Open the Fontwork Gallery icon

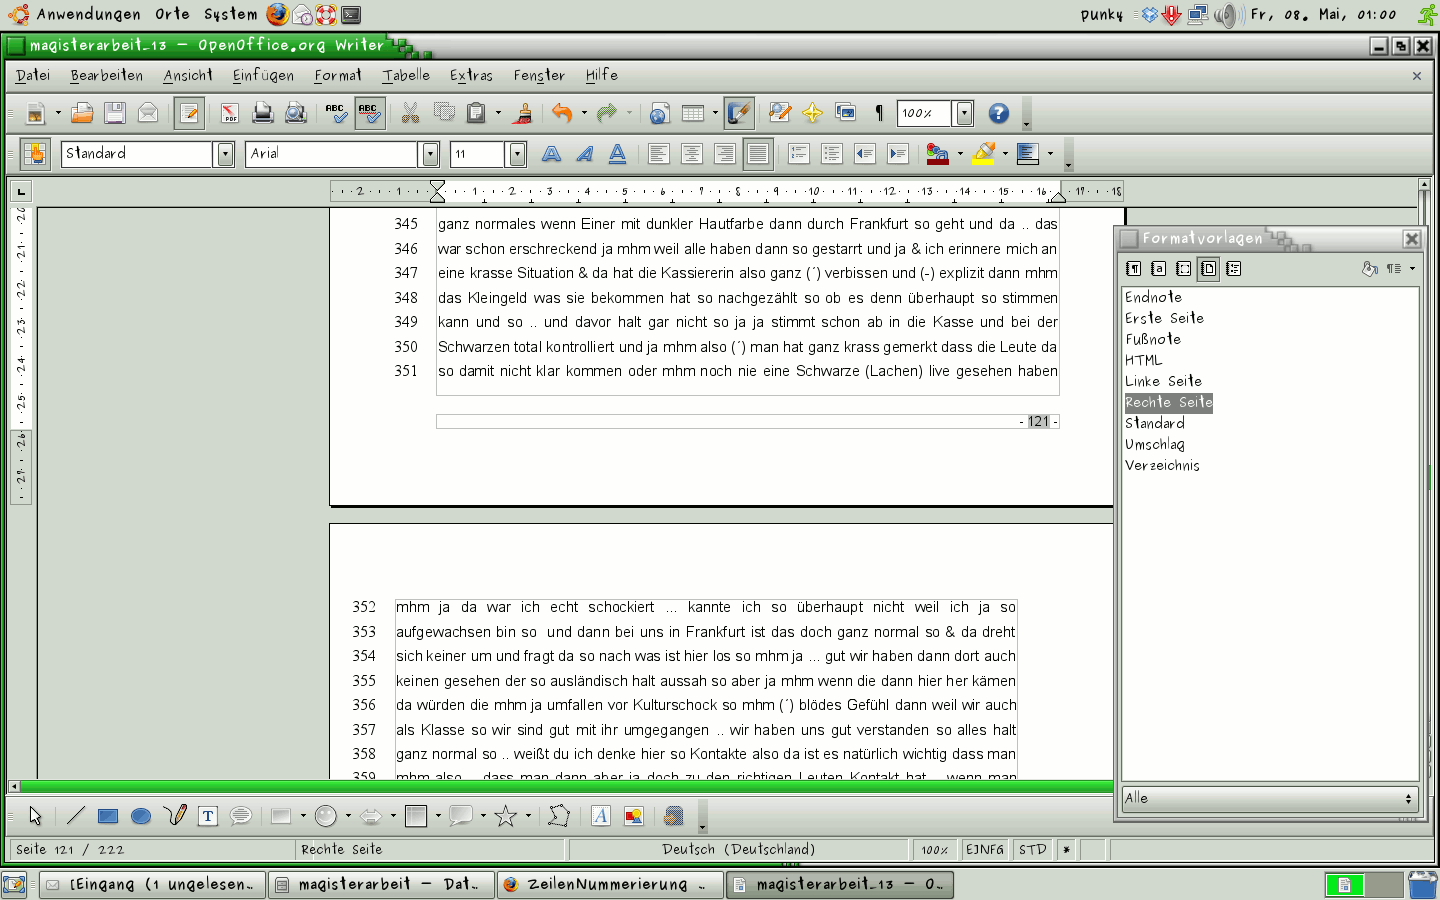click(600, 817)
